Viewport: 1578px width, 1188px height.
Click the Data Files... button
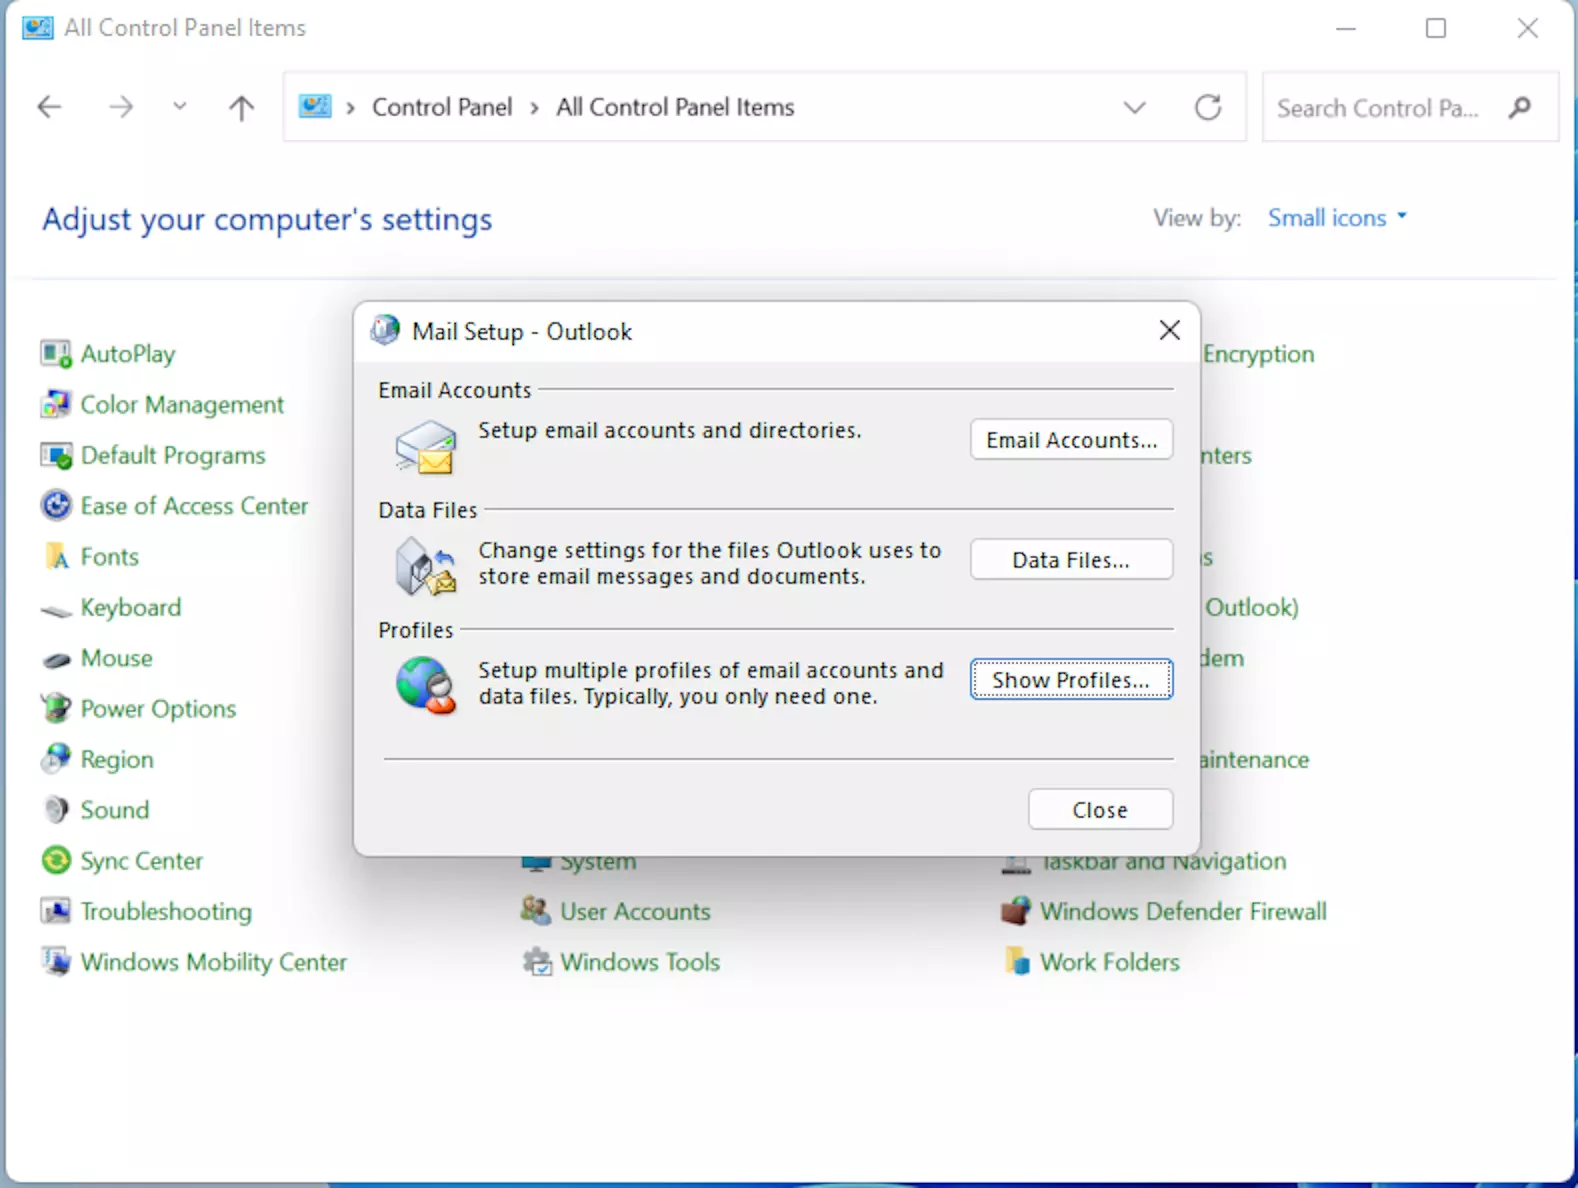point(1071,560)
